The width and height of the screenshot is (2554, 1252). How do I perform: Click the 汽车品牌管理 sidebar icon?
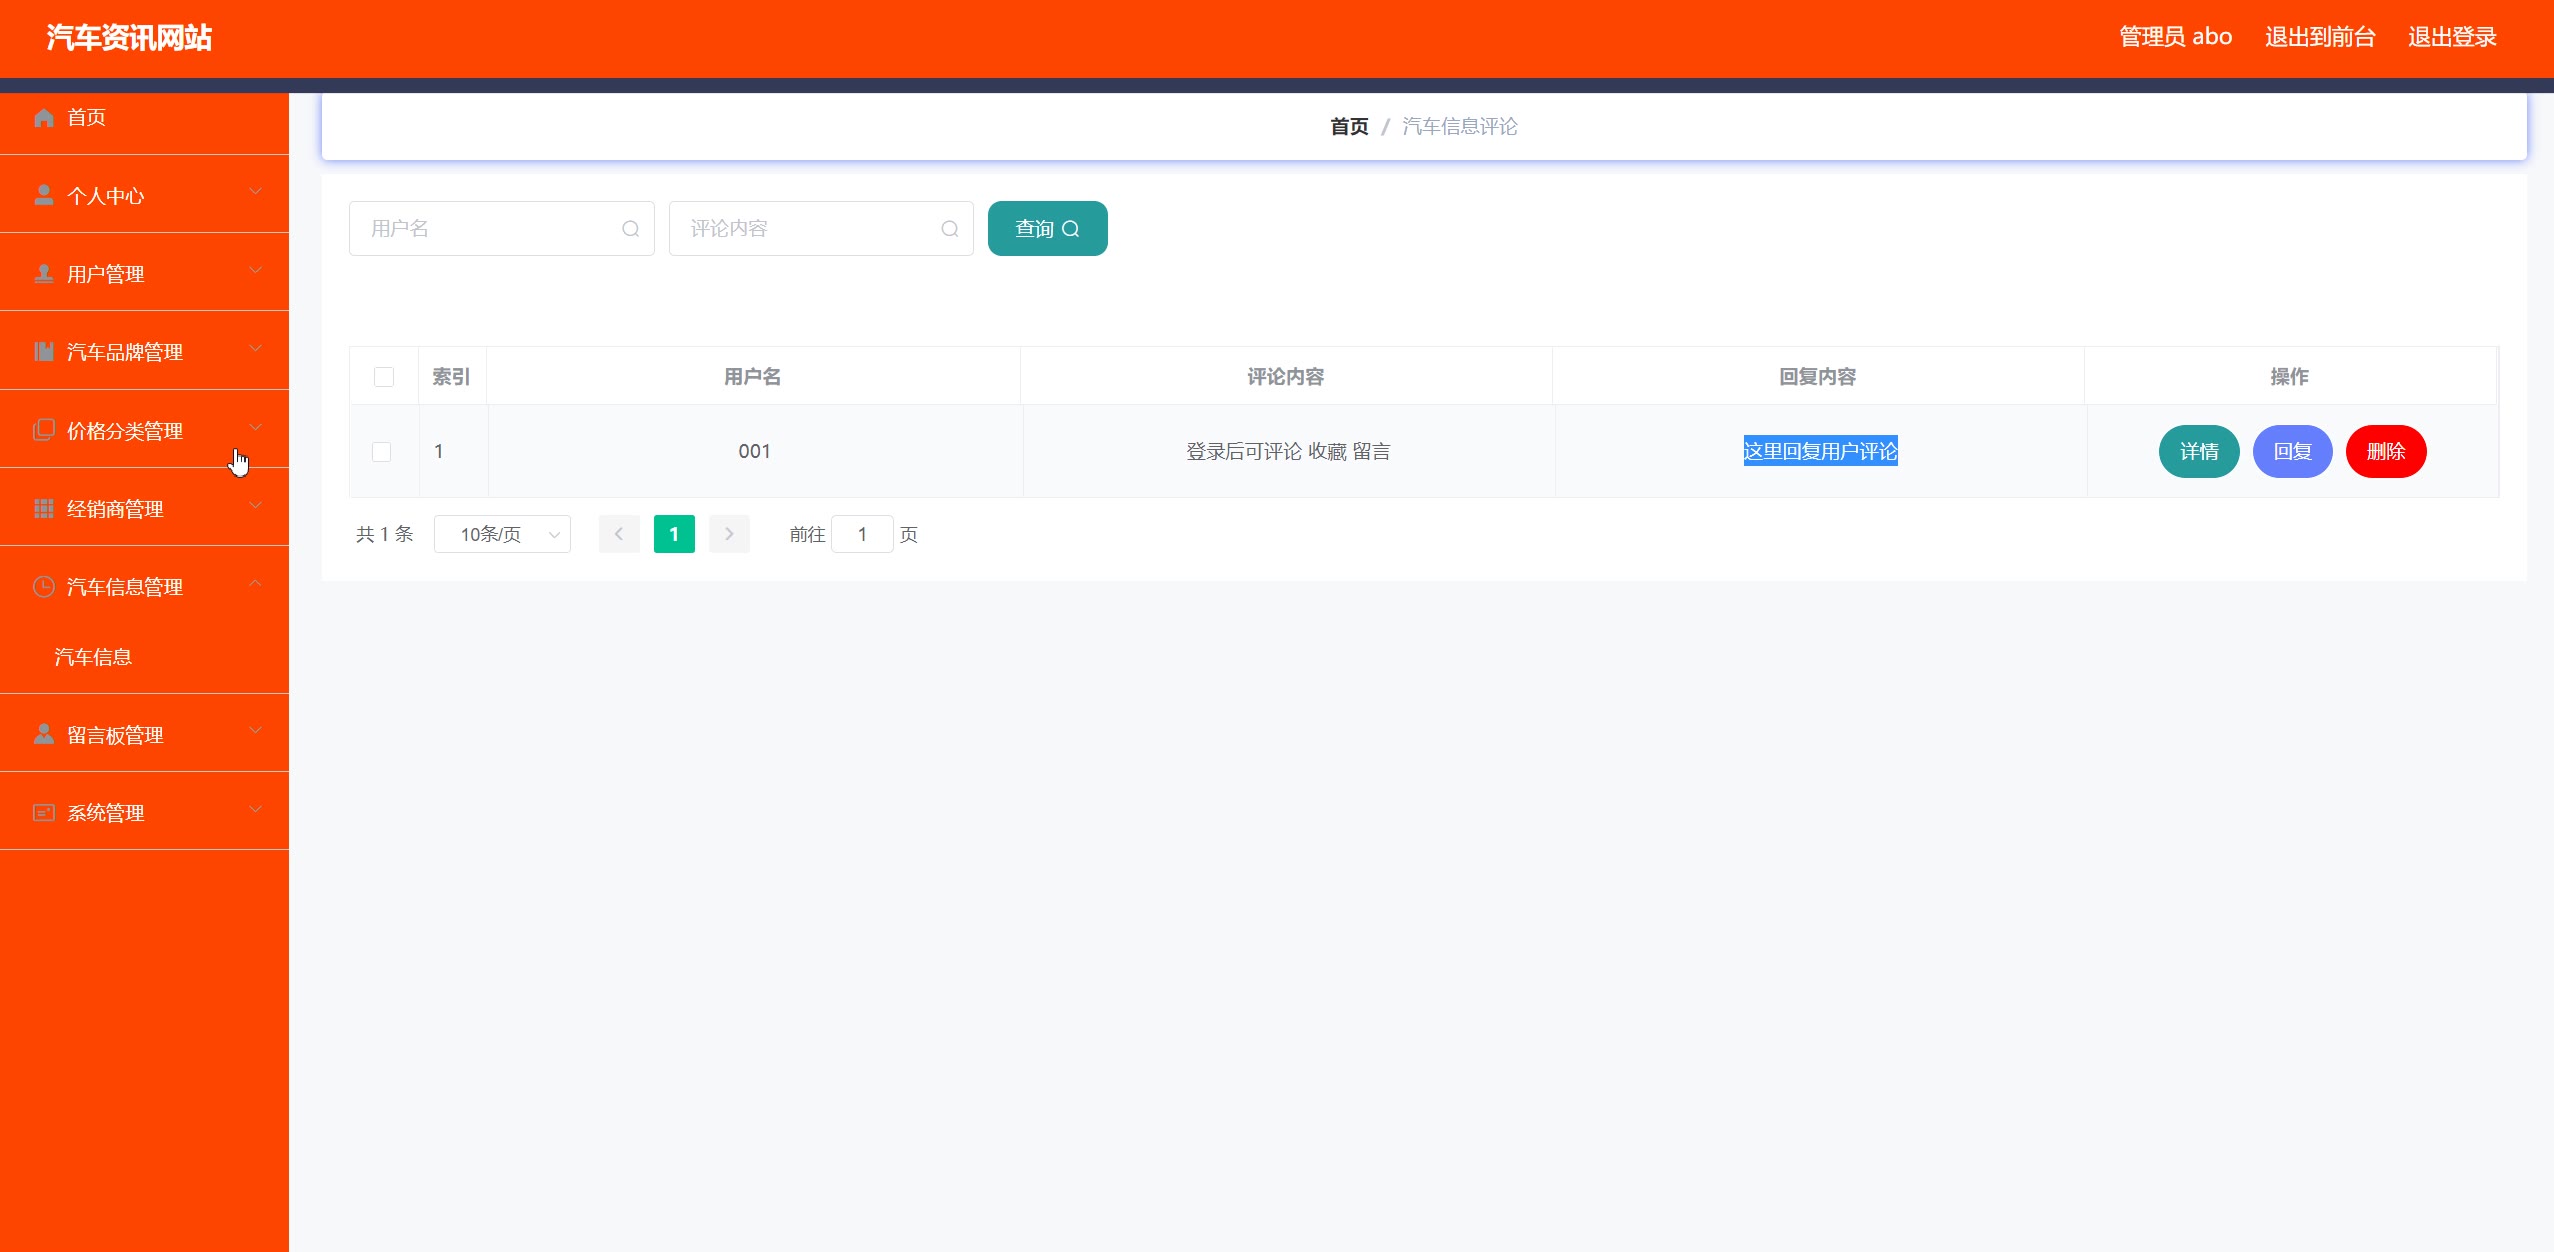pos(43,352)
